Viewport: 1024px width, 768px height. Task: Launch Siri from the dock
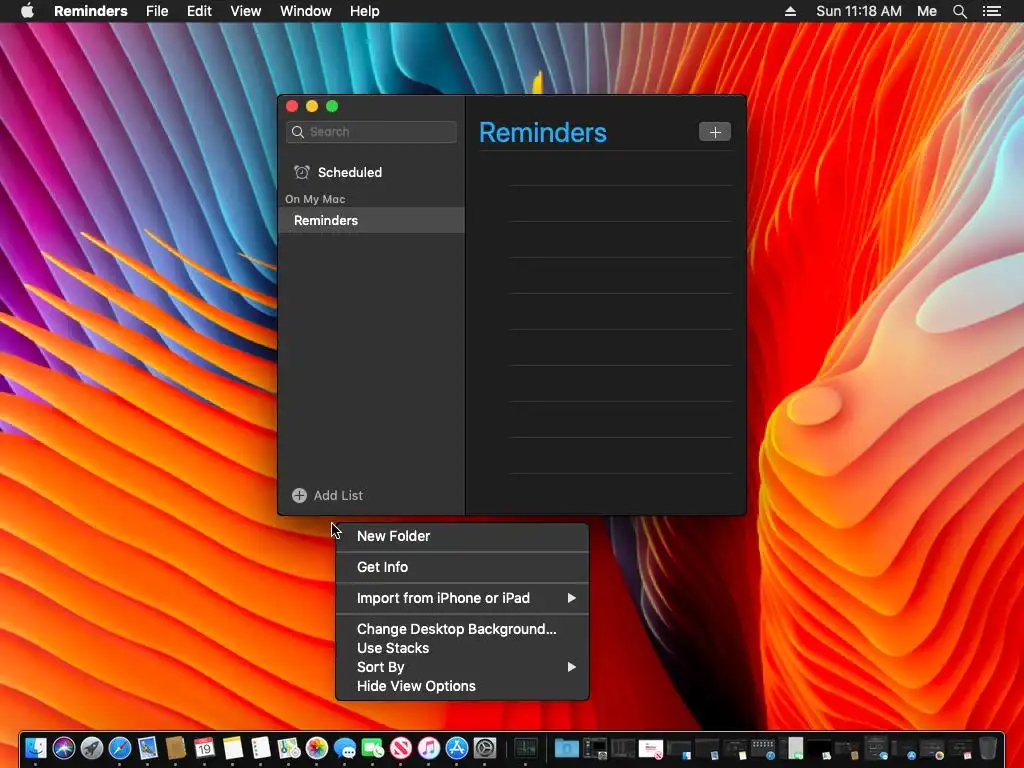coord(64,748)
